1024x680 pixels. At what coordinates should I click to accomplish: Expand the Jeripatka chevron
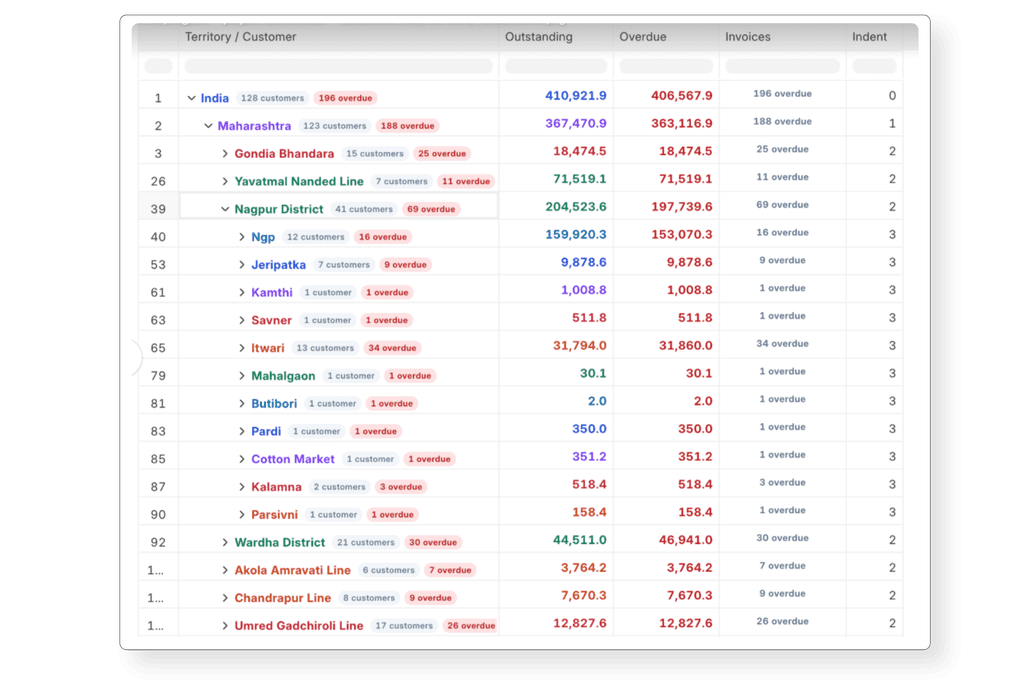pyautogui.click(x=242, y=265)
